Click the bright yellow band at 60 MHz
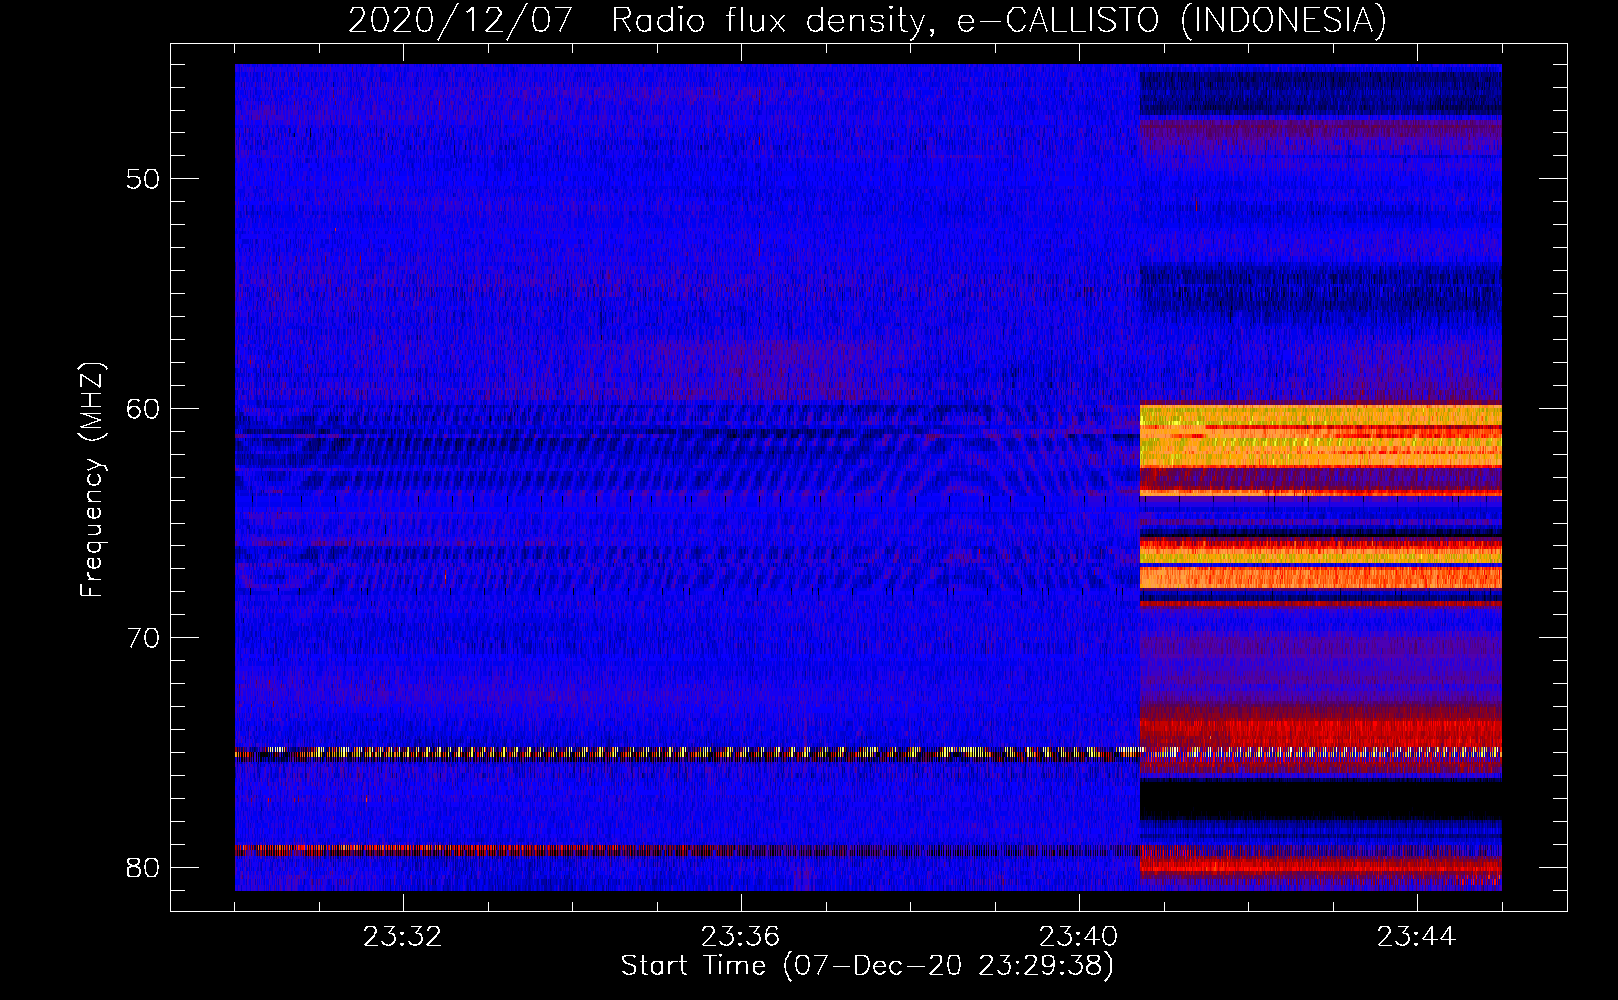Screen dimensions: 1618x1000 tap(1321, 436)
